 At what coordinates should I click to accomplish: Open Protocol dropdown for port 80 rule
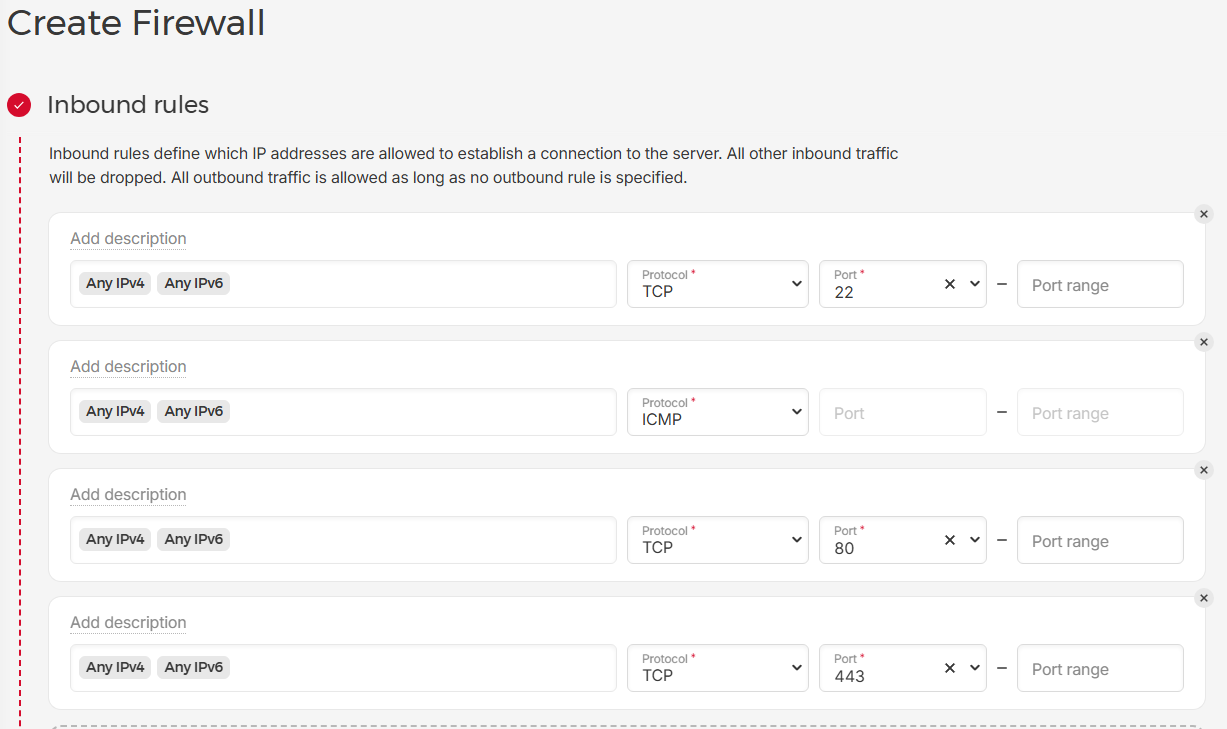click(x=717, y=540)
